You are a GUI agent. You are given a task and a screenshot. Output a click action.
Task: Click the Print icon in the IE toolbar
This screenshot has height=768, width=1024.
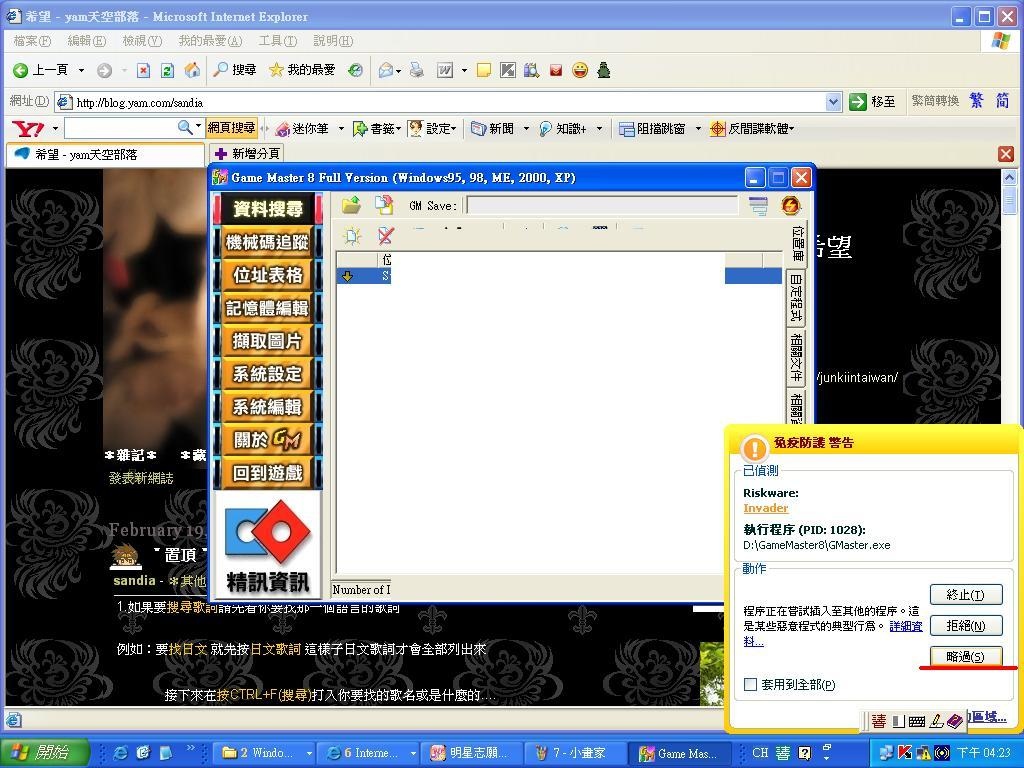point(417,70)
